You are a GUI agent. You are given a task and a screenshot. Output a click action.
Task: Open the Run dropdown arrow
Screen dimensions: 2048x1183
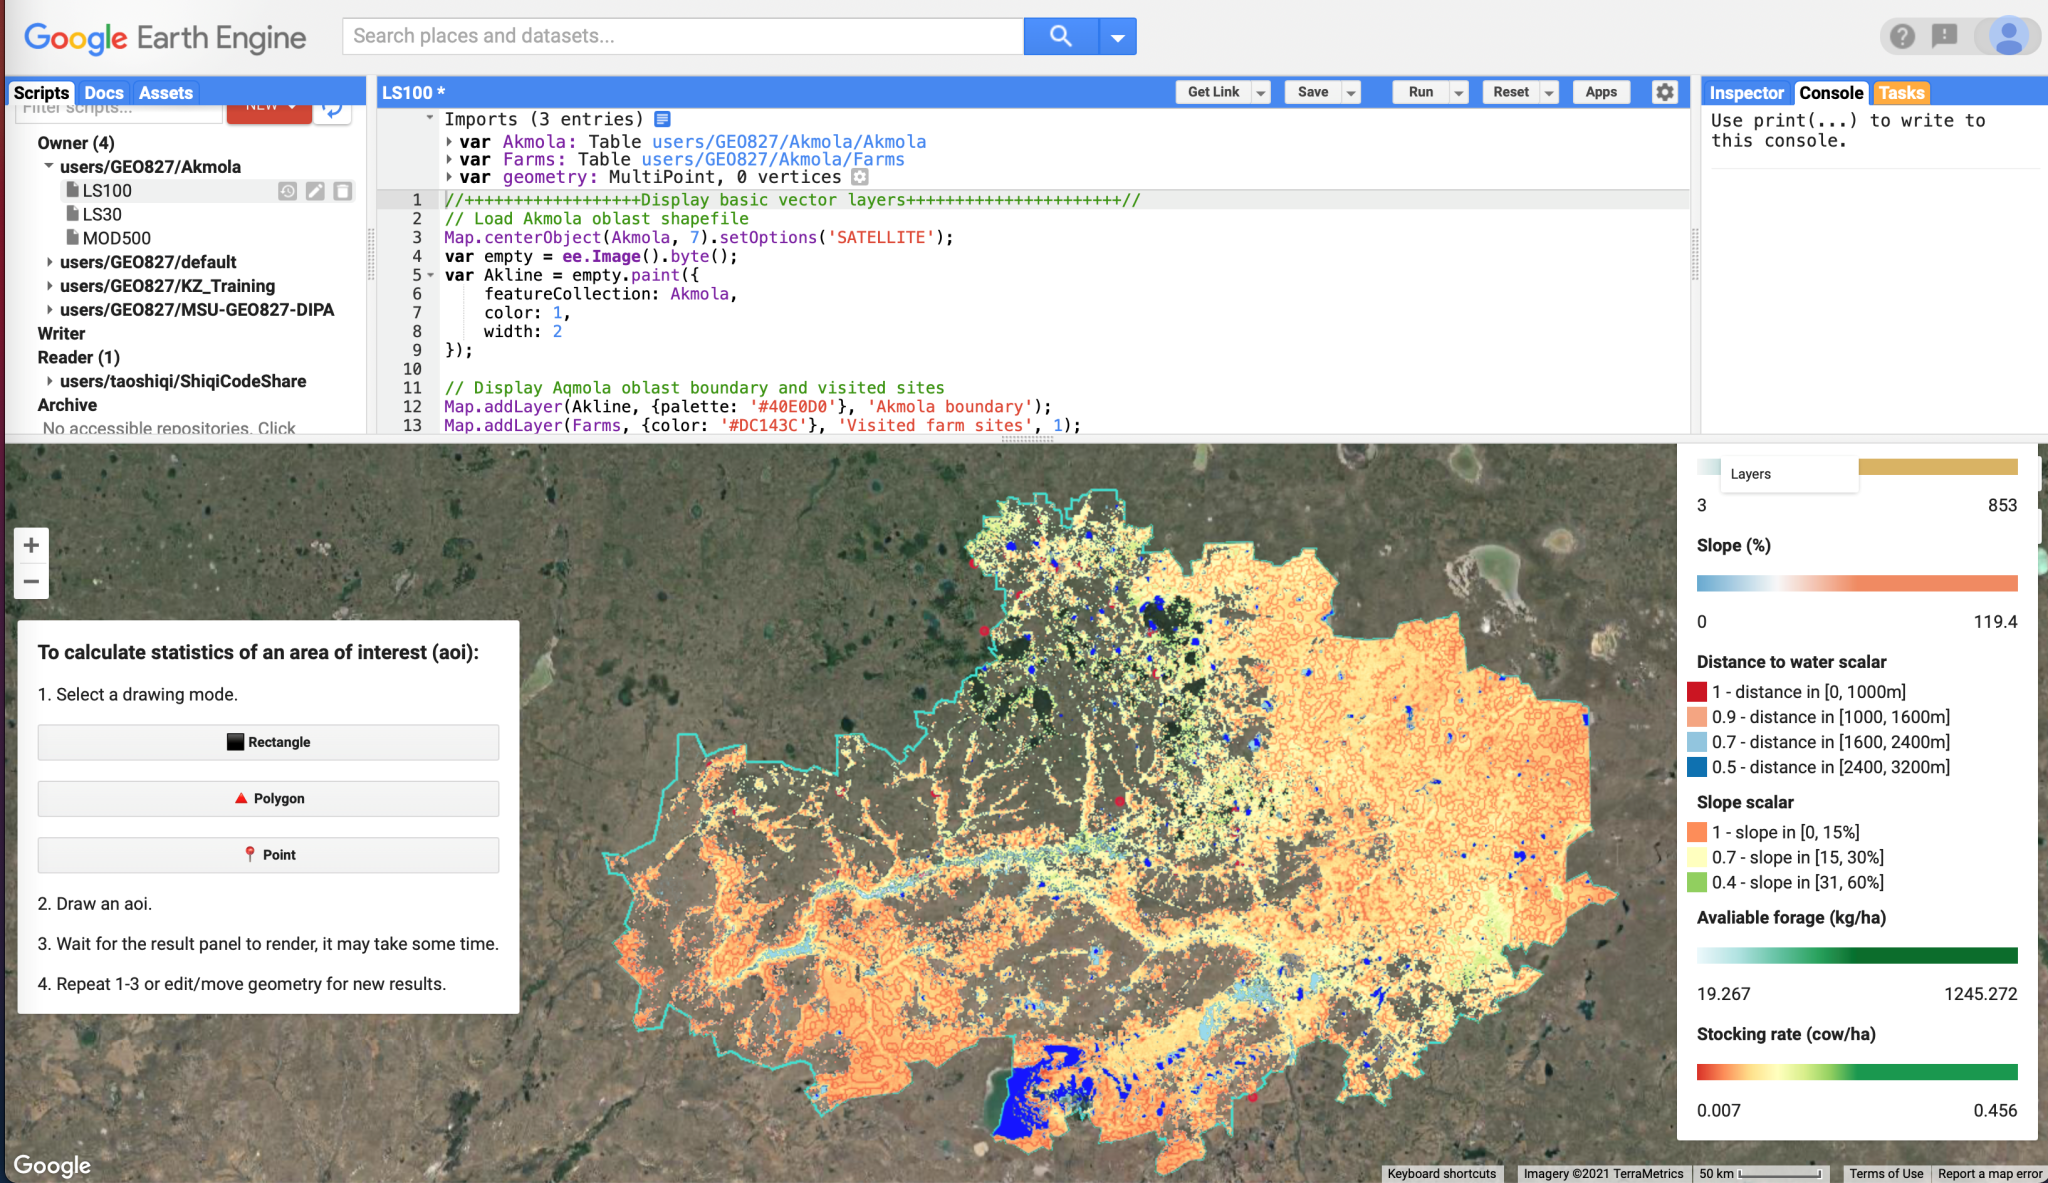point(1459,92)
